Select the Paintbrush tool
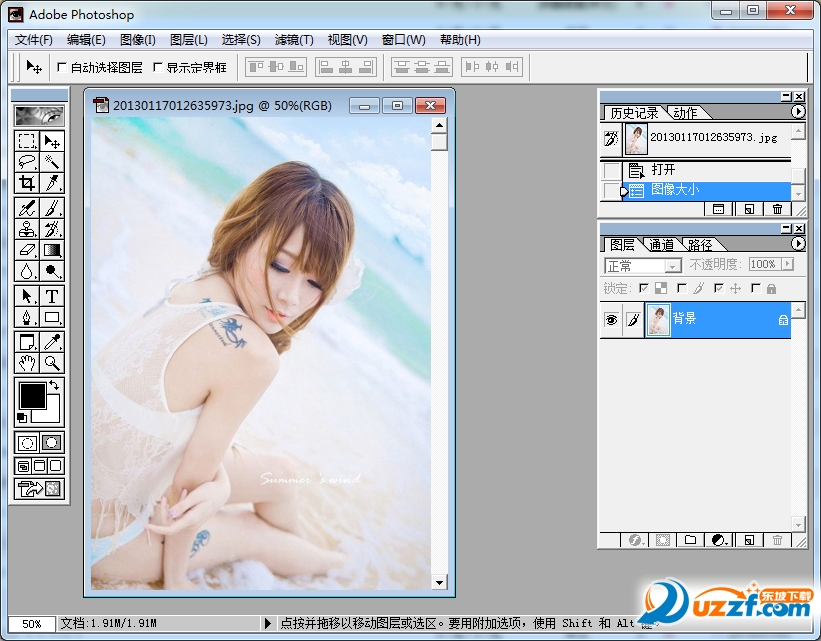 52,208
